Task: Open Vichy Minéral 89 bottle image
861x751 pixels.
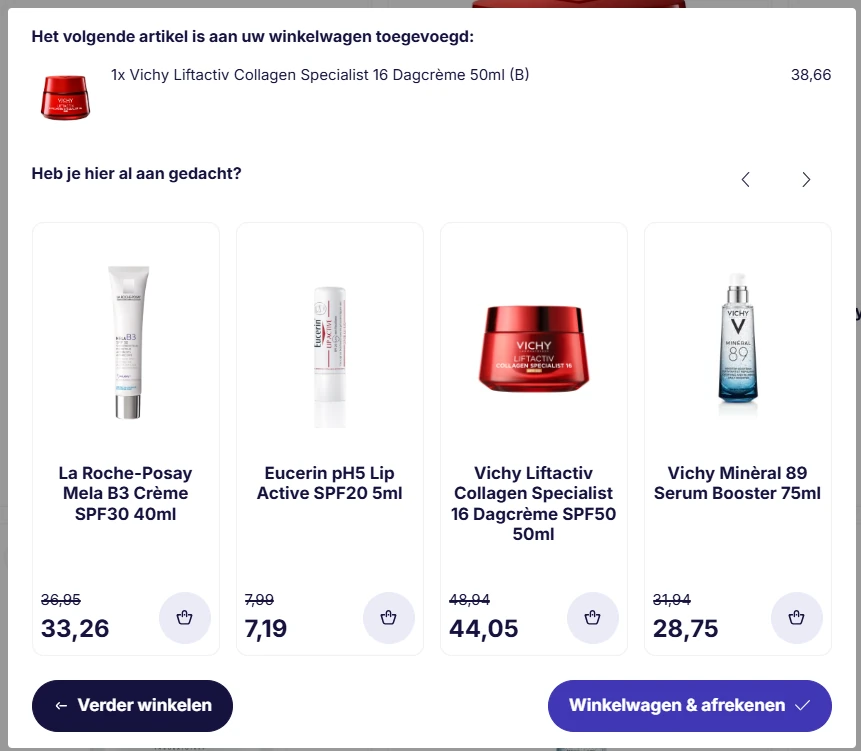Action: [x=737, y=345]
